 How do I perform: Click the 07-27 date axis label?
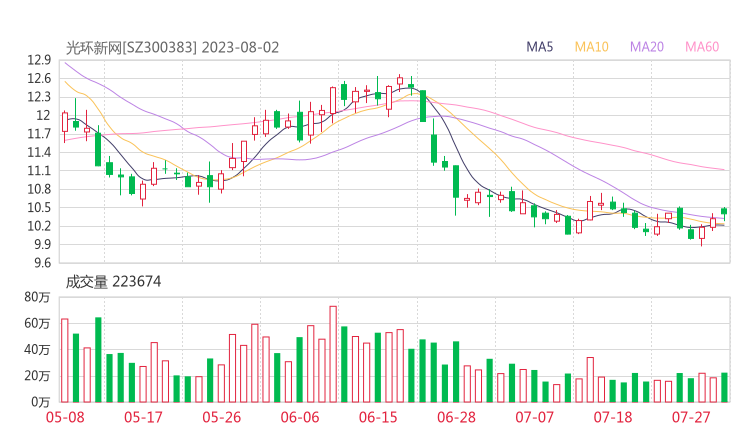click(691, 417)
